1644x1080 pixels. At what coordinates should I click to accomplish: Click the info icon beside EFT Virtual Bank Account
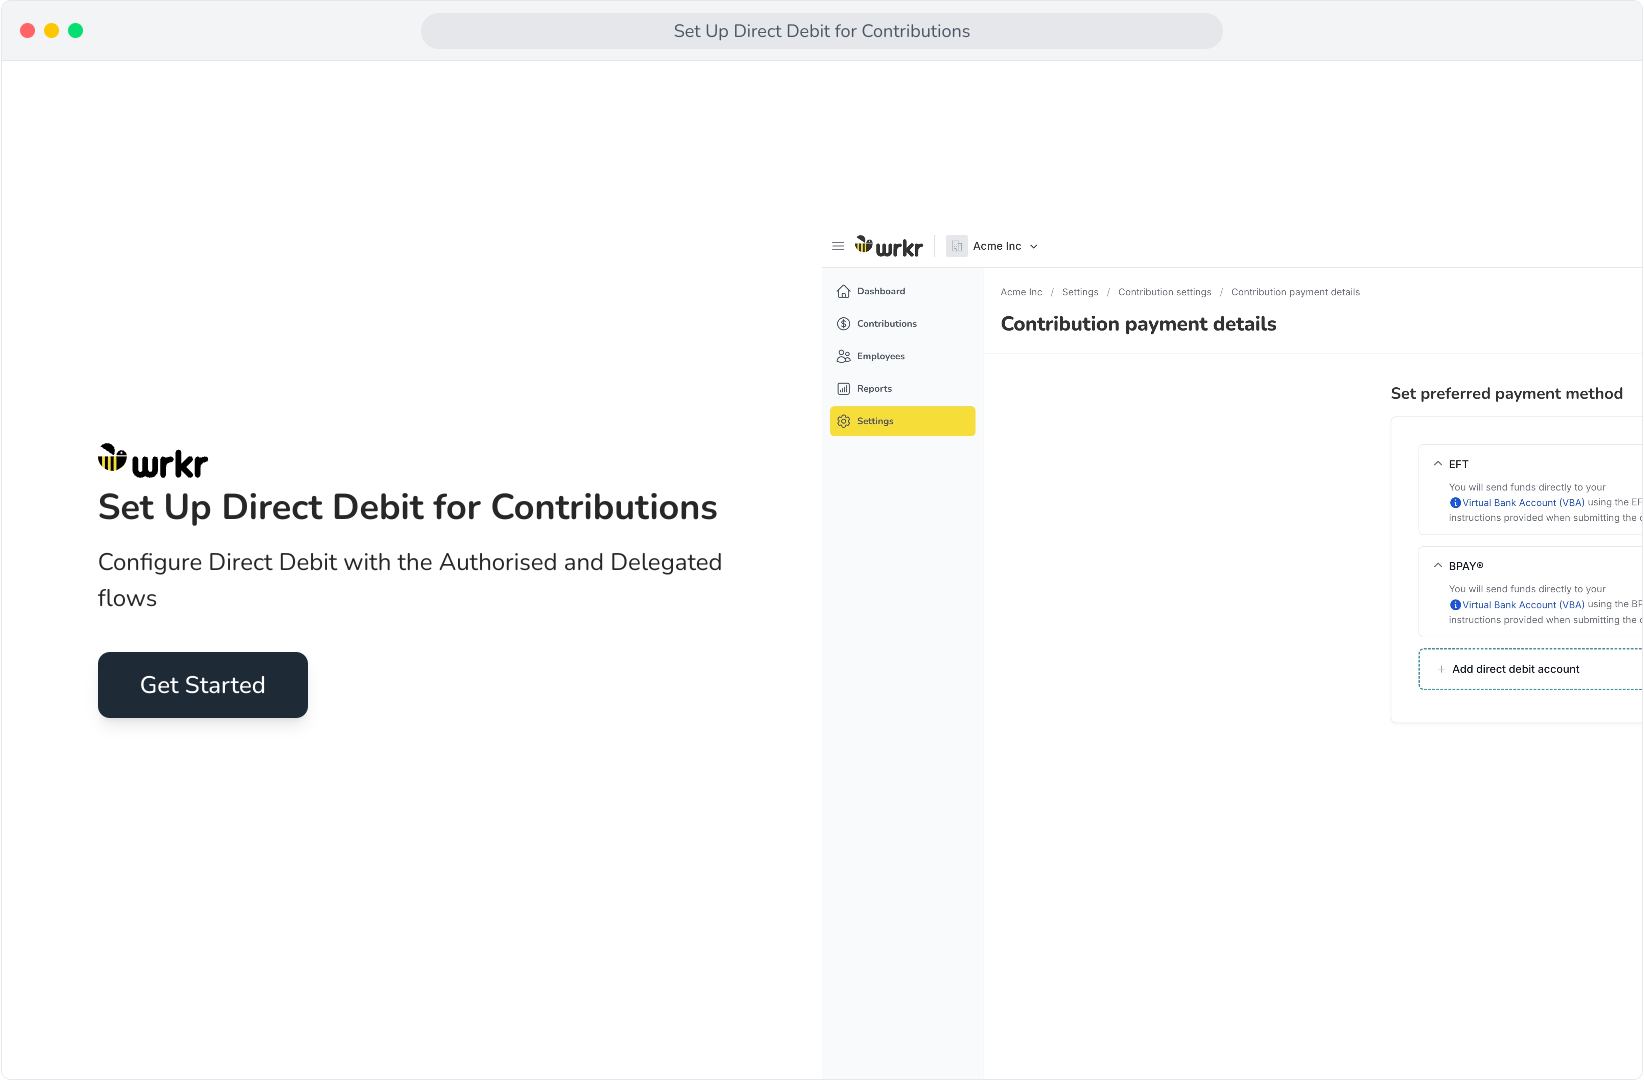pyautogui.click(x=1455, y=503)
